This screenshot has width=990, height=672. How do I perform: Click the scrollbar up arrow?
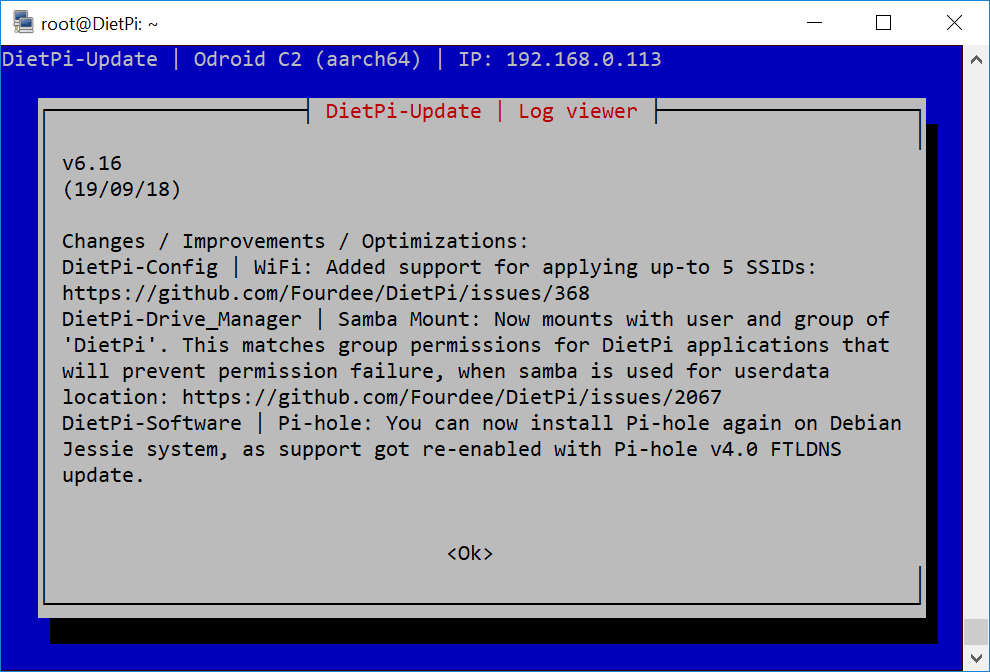pyautogui.click(x=976, y=60)
